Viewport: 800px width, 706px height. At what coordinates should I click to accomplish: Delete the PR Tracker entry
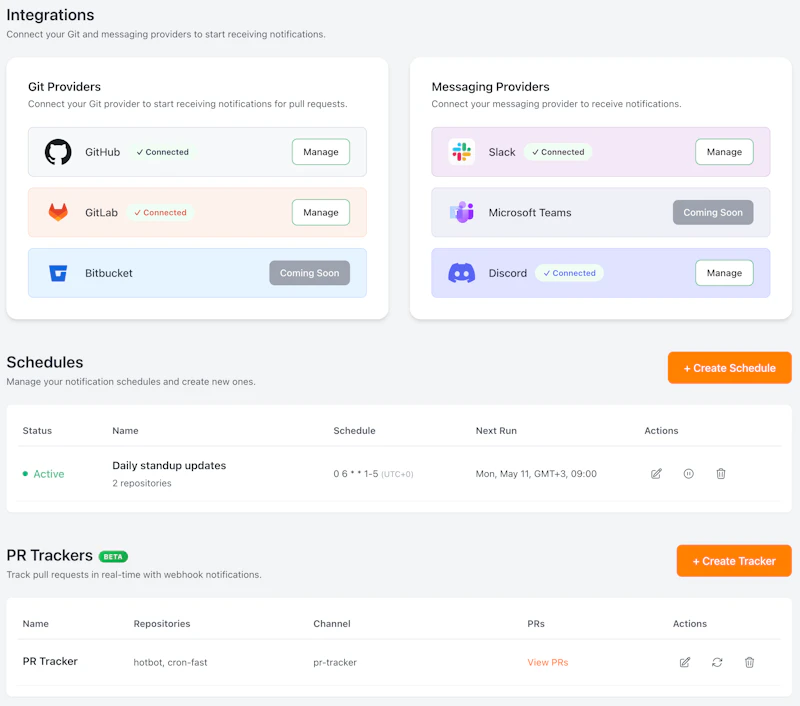pyautogui.click(x=749, y=662)
